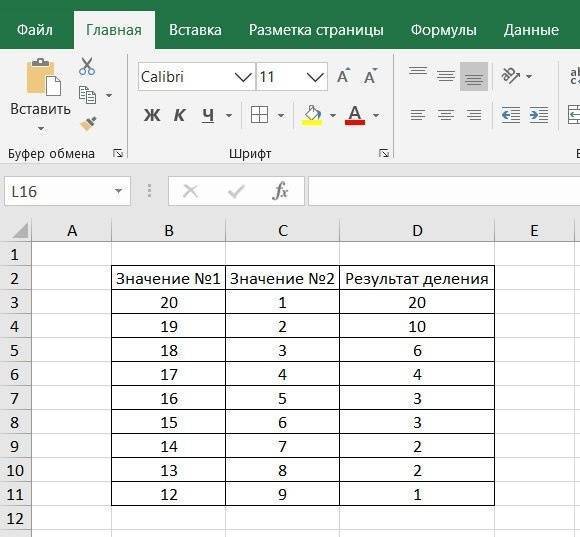Select cell with value 17
Screen dimensions: 580x537
[168, 374]
